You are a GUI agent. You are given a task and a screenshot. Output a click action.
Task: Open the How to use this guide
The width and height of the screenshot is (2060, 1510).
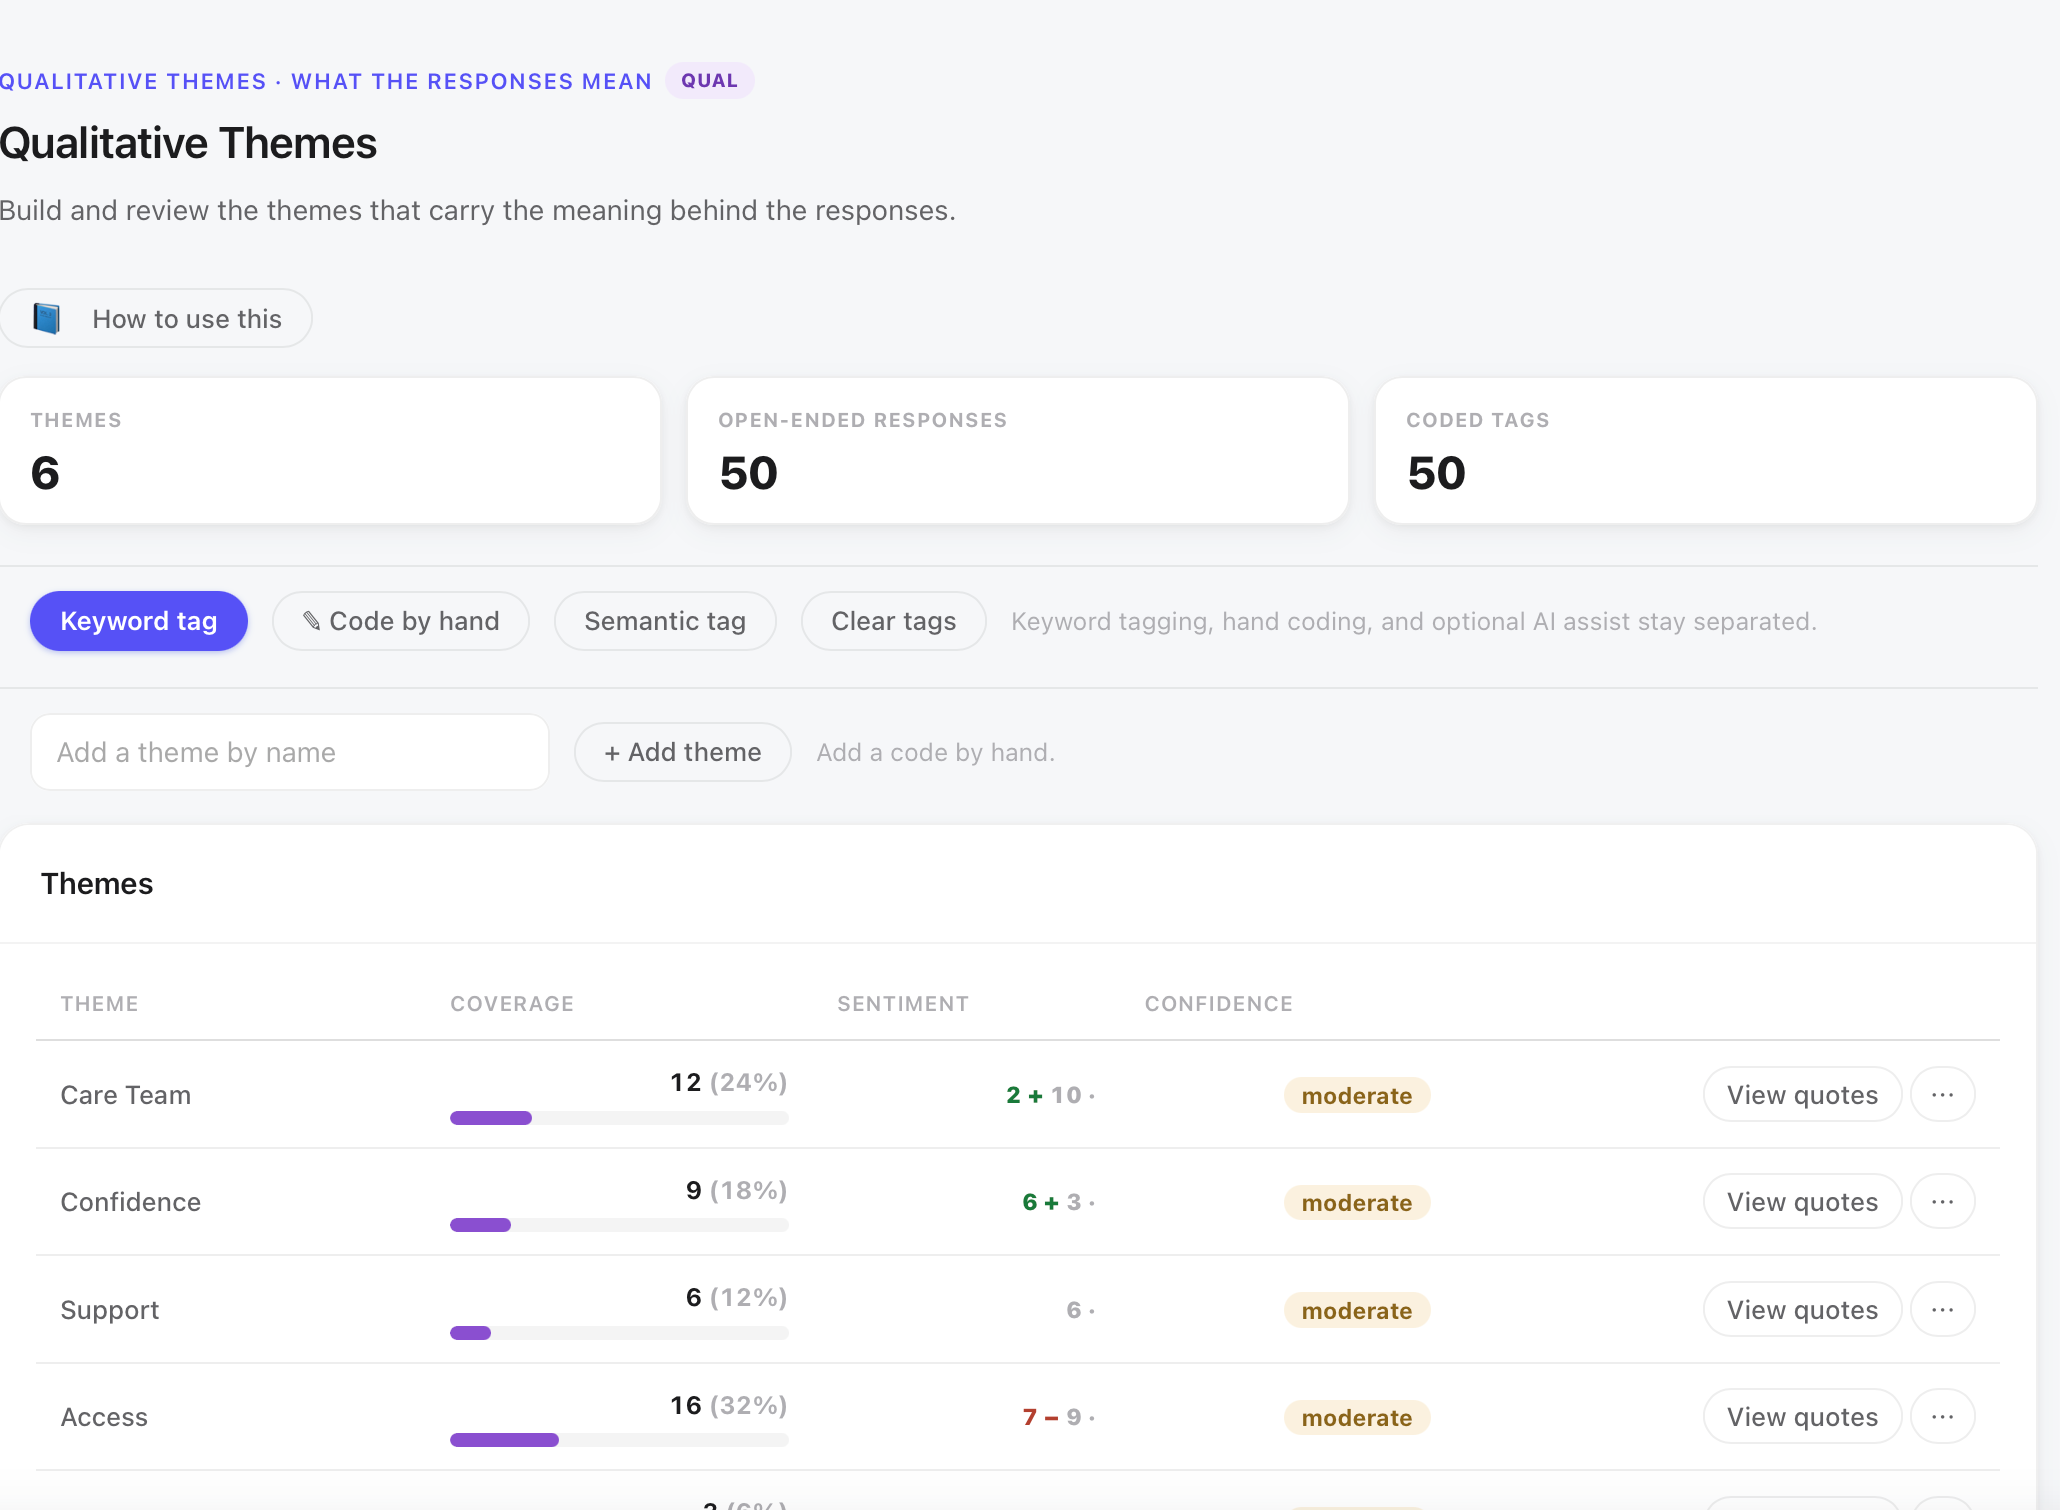(x=155, y=319)
